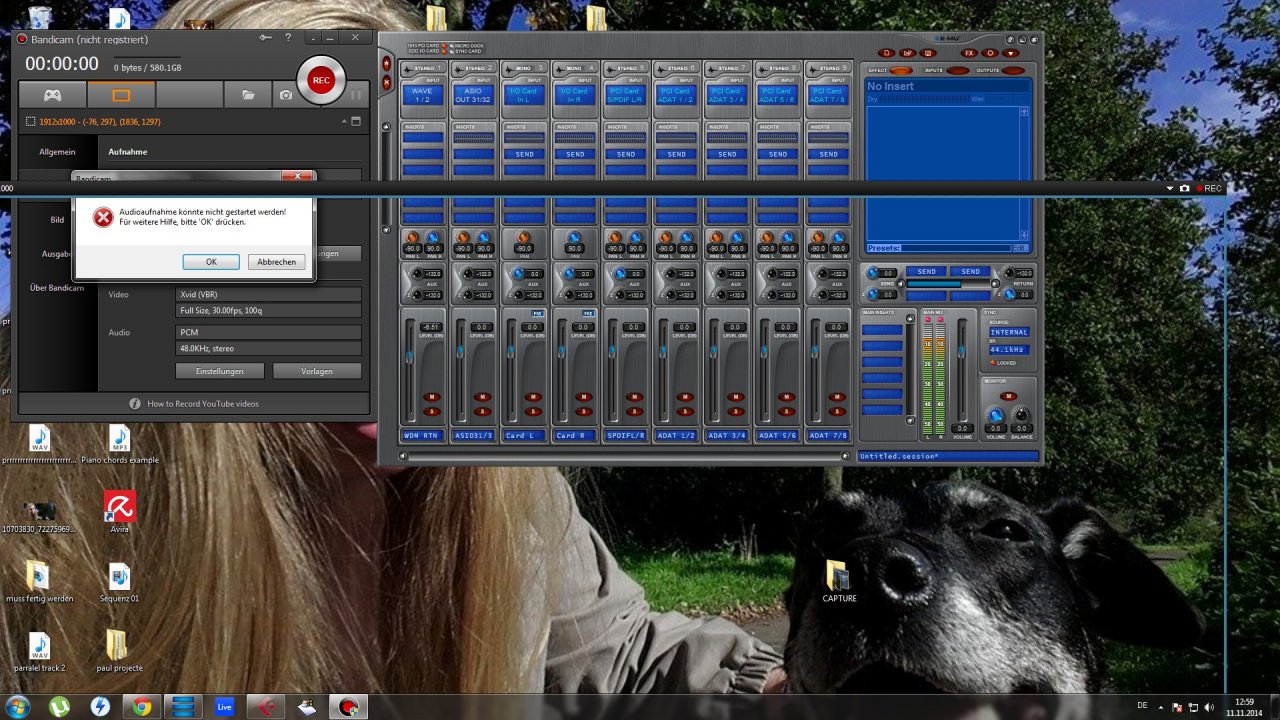Click the camera icon on recording bar

tap(1185, 188)
